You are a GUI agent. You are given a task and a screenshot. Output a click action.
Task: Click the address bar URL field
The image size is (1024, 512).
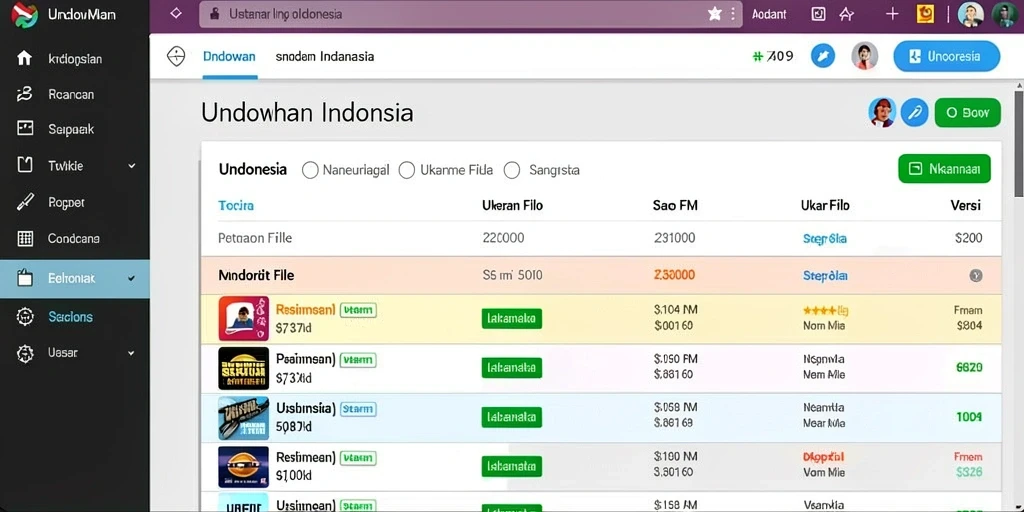(470, 14)
